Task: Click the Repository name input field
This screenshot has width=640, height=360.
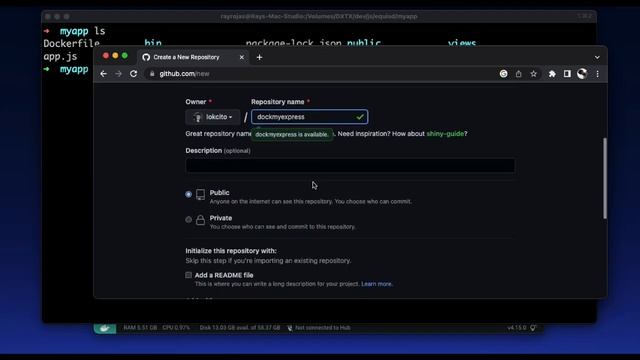Action: [x=309, y=117]
